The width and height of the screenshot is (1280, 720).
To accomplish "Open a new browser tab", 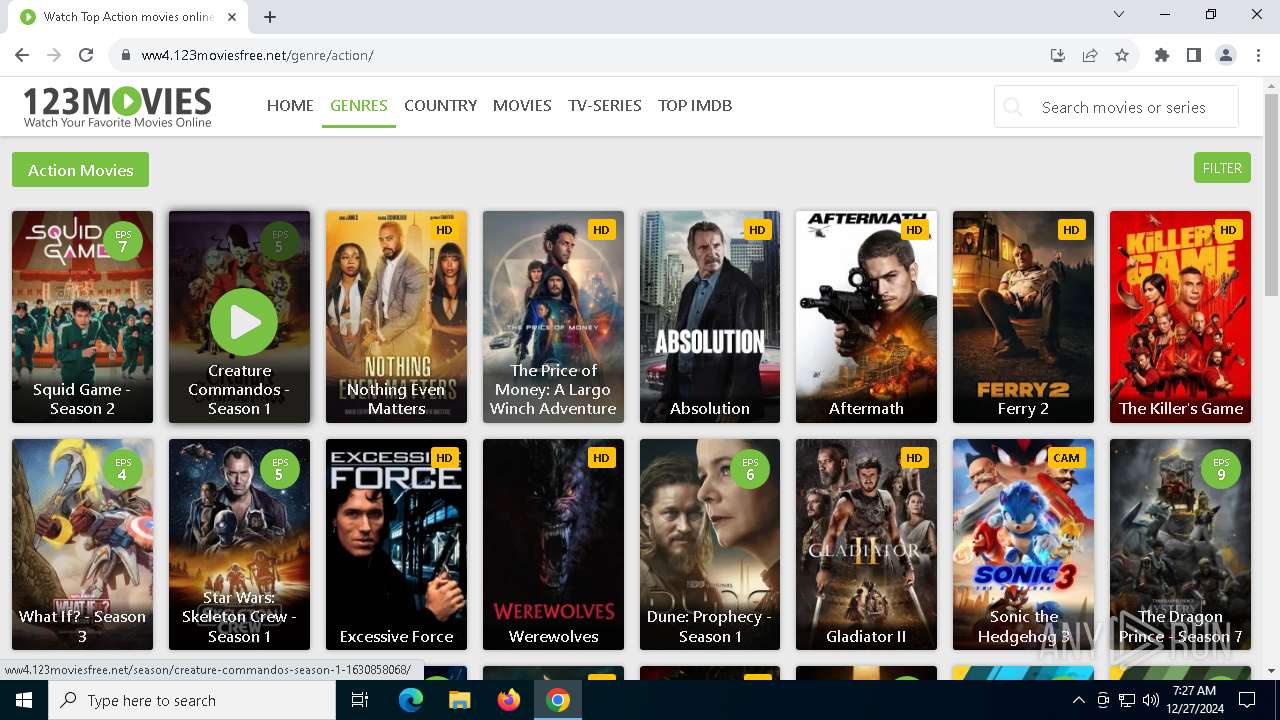I will click(270, 16).
